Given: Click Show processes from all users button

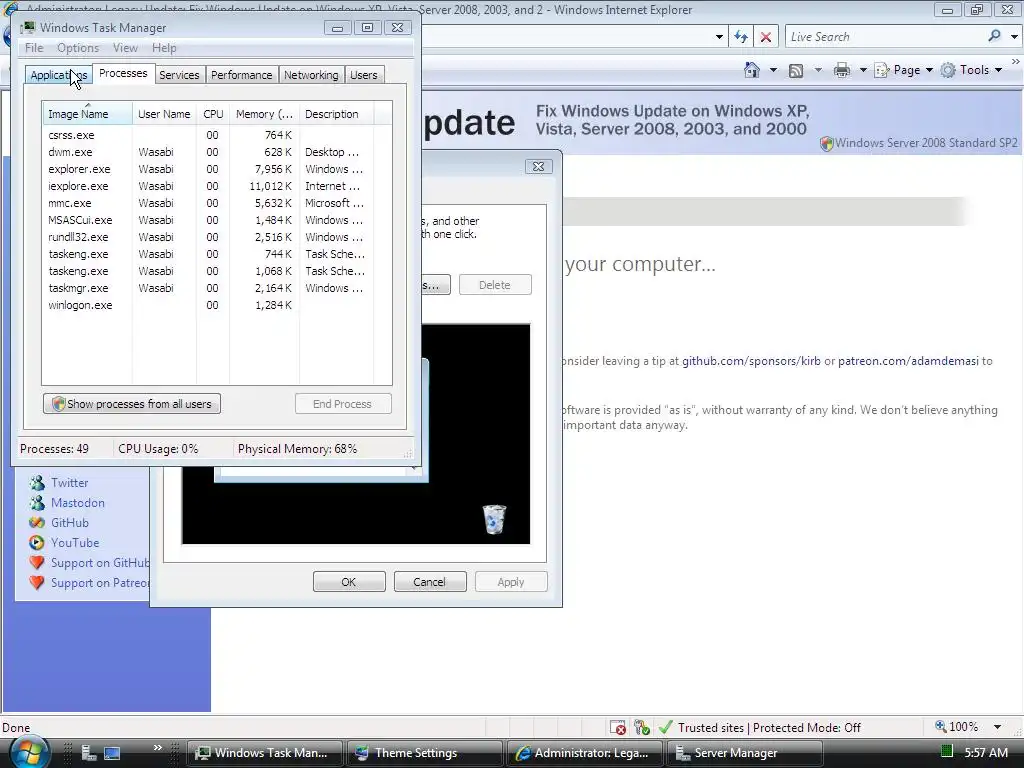Looking at the screenshot, I should [x=132, y=404].
